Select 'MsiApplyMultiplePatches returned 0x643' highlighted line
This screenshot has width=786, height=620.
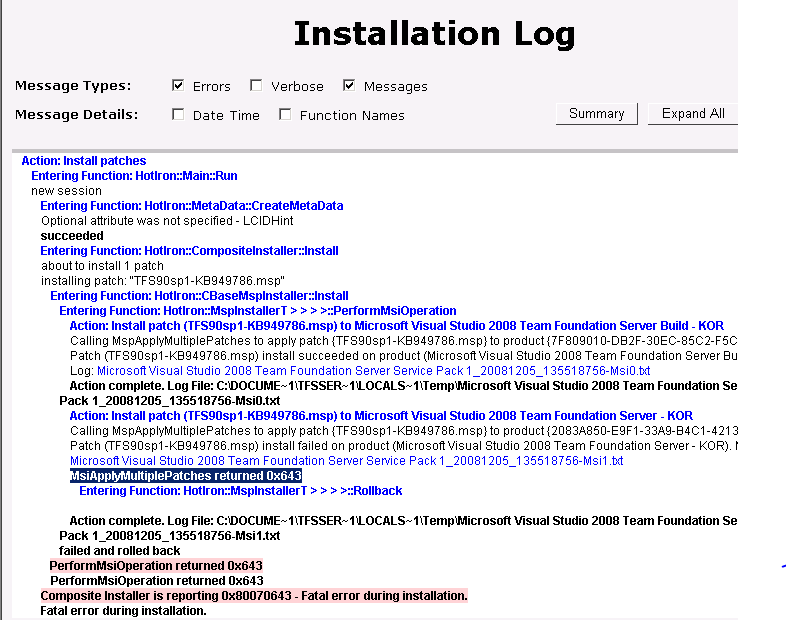tap(186, 476)
